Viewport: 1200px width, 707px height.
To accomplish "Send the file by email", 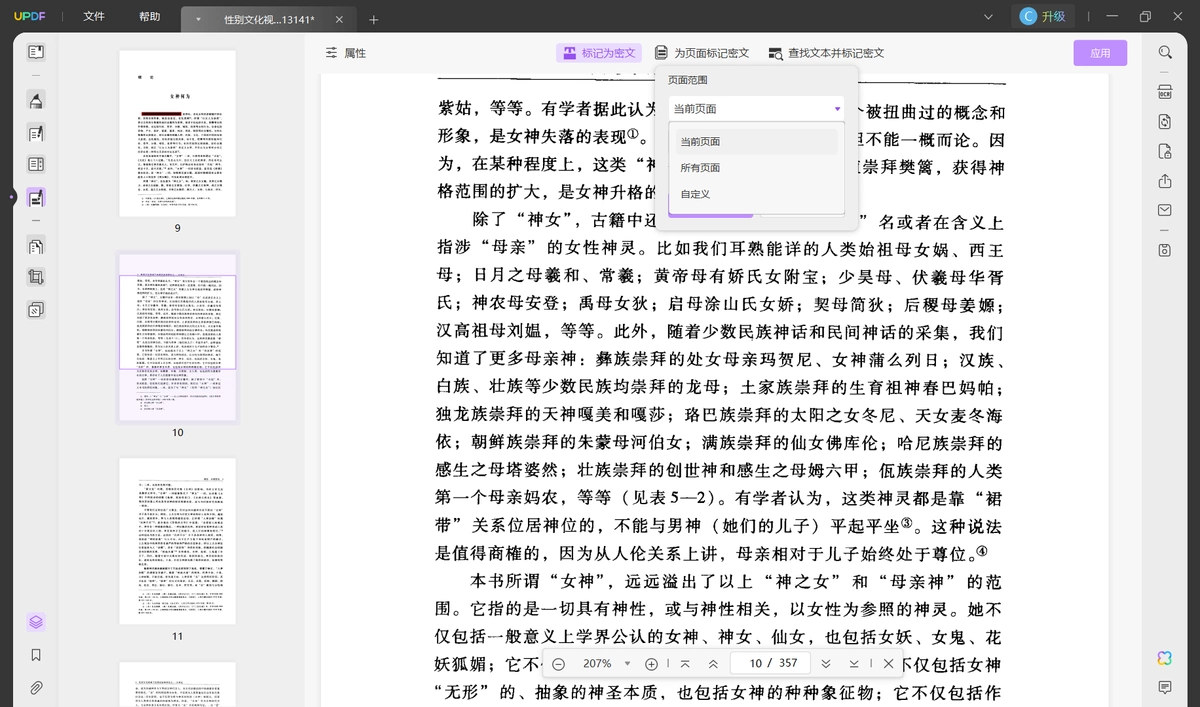I will [x=1165, y=210].
